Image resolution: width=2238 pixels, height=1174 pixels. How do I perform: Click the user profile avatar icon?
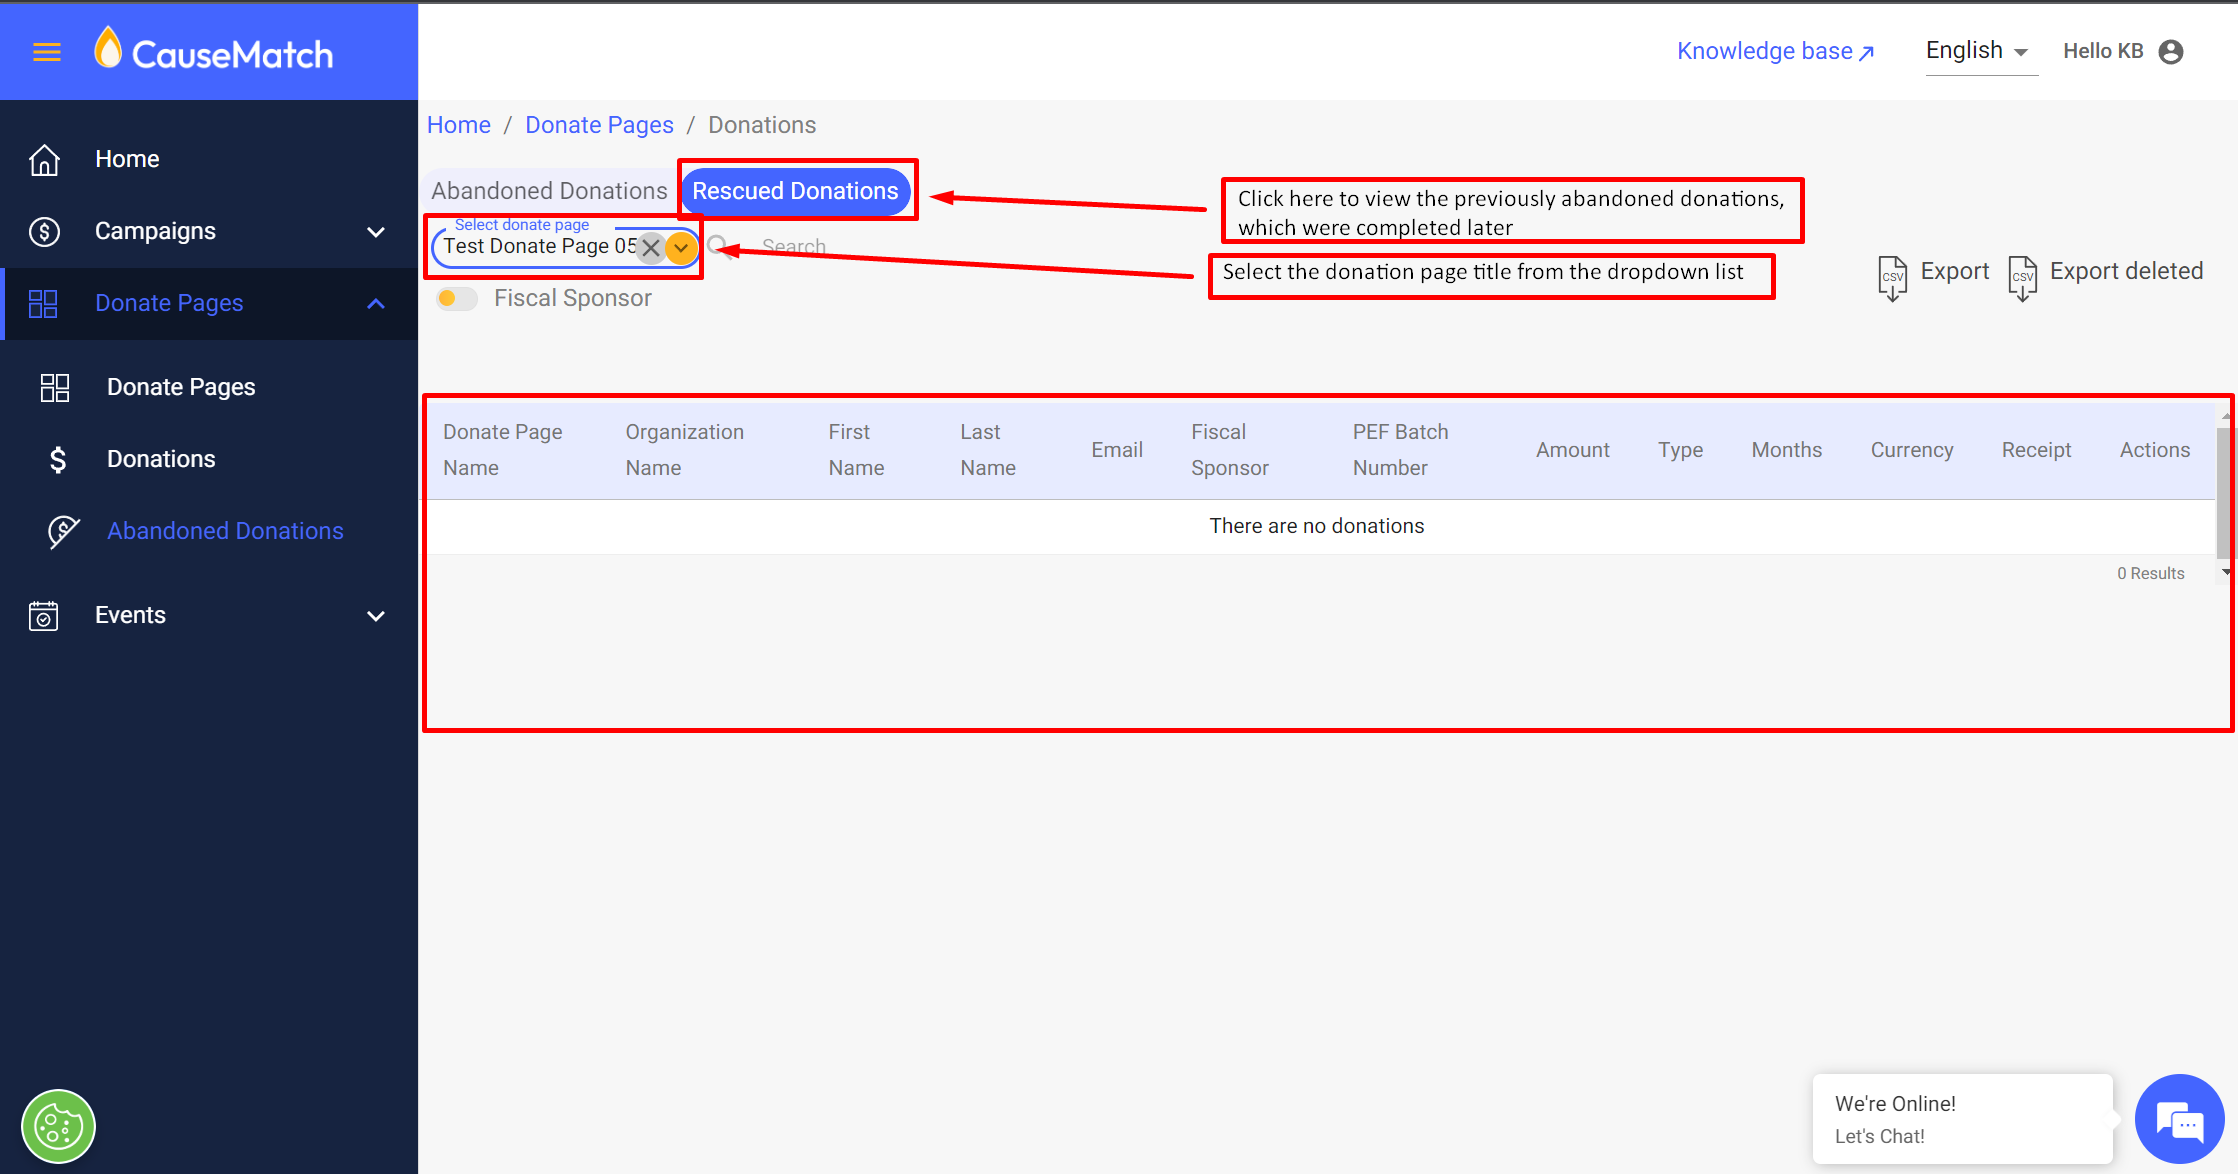tap(2171, 52)
